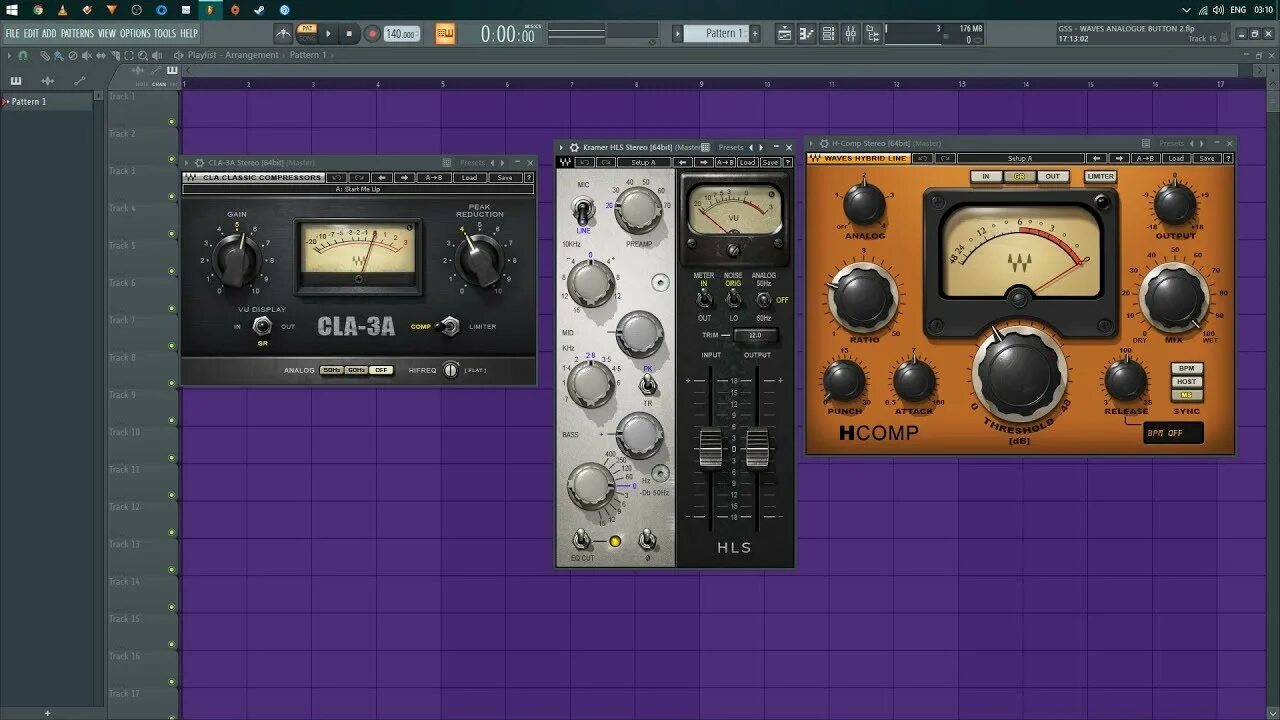Toggle the metronome icon in the transport bar
This screenshot has width=1280, height=720.
[x=284, y=33]
